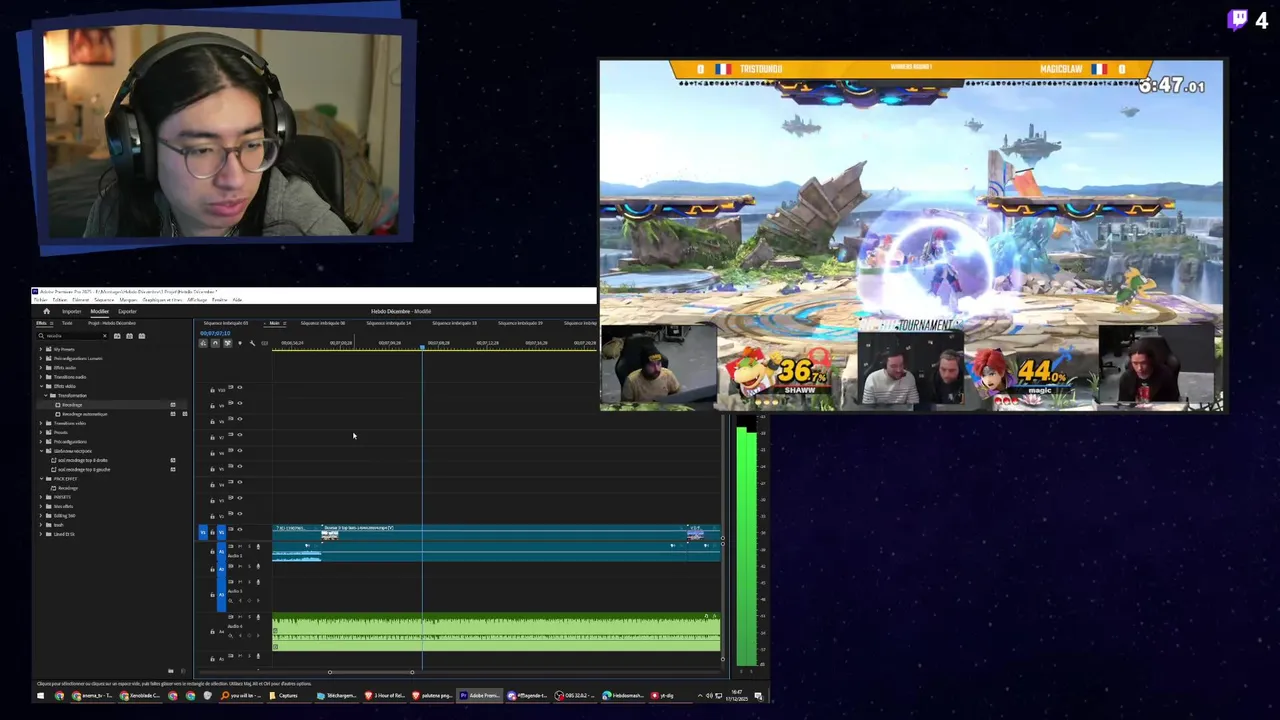Click the 00;07;07;10 playhead timecode
This screenshot has height=720, width=1280.
pyautogui.click(x=215, y=333)
